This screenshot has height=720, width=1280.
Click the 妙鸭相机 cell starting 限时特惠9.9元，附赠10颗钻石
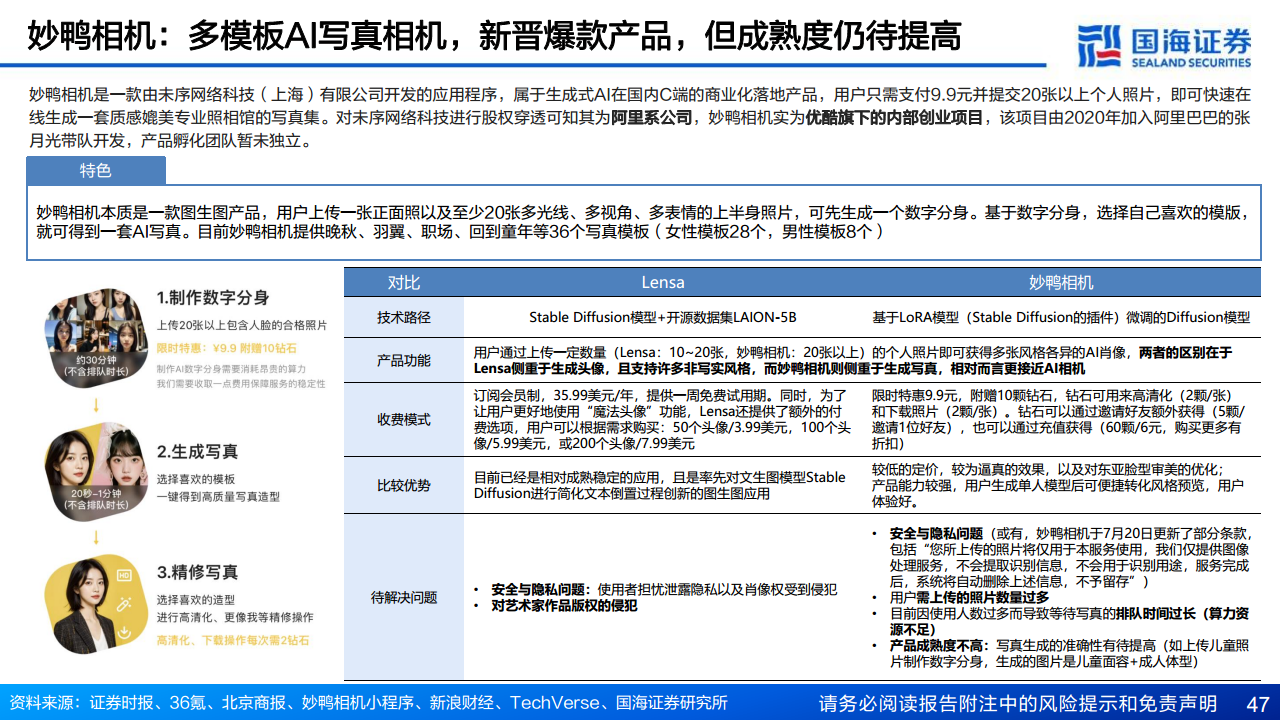[x=1060, y=419]
